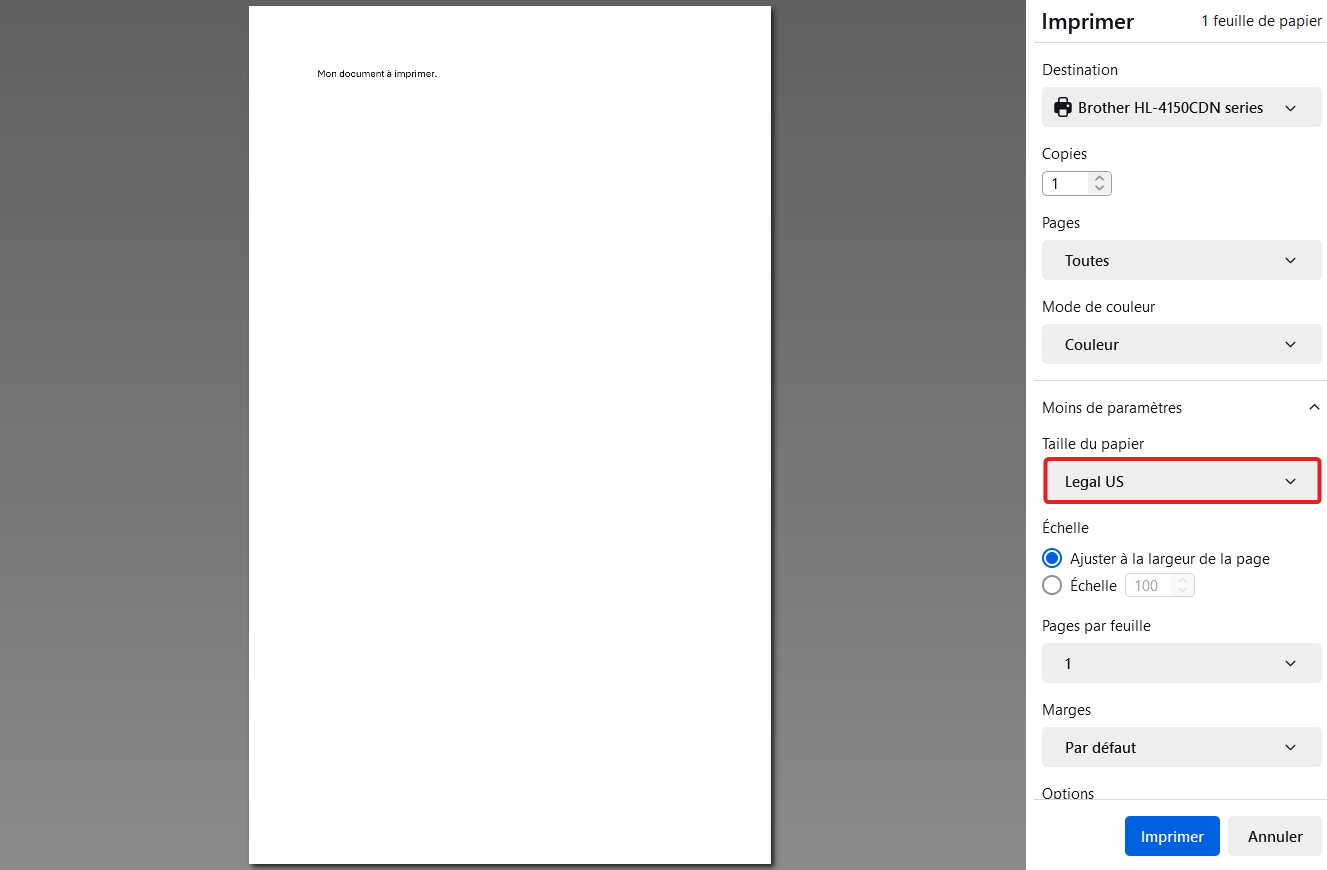Increase copies with the up arrow
The image size is (1327, 870).
coord(1100,179)
